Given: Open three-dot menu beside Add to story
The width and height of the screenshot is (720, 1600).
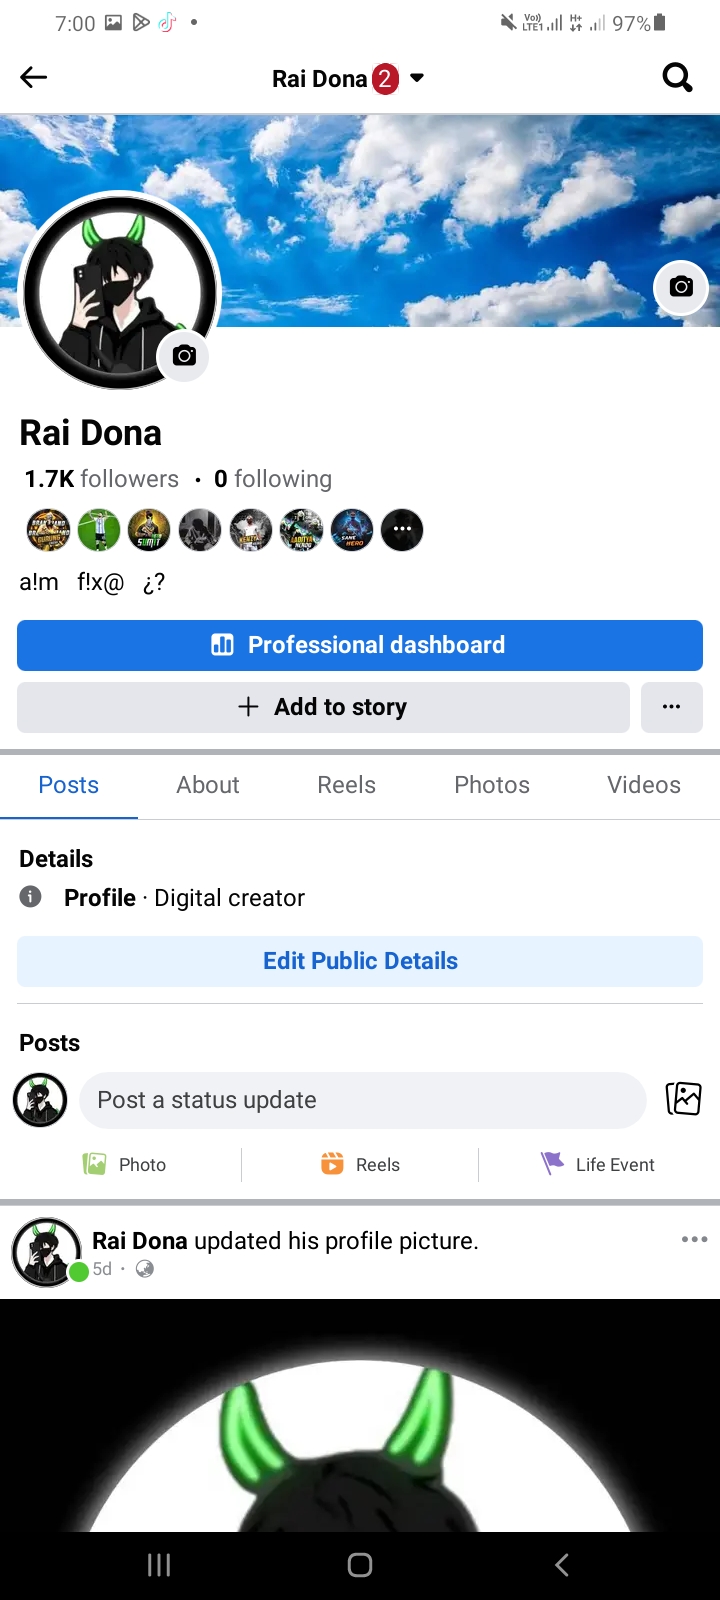Looking at the screenshot, I should click(671, 707).
